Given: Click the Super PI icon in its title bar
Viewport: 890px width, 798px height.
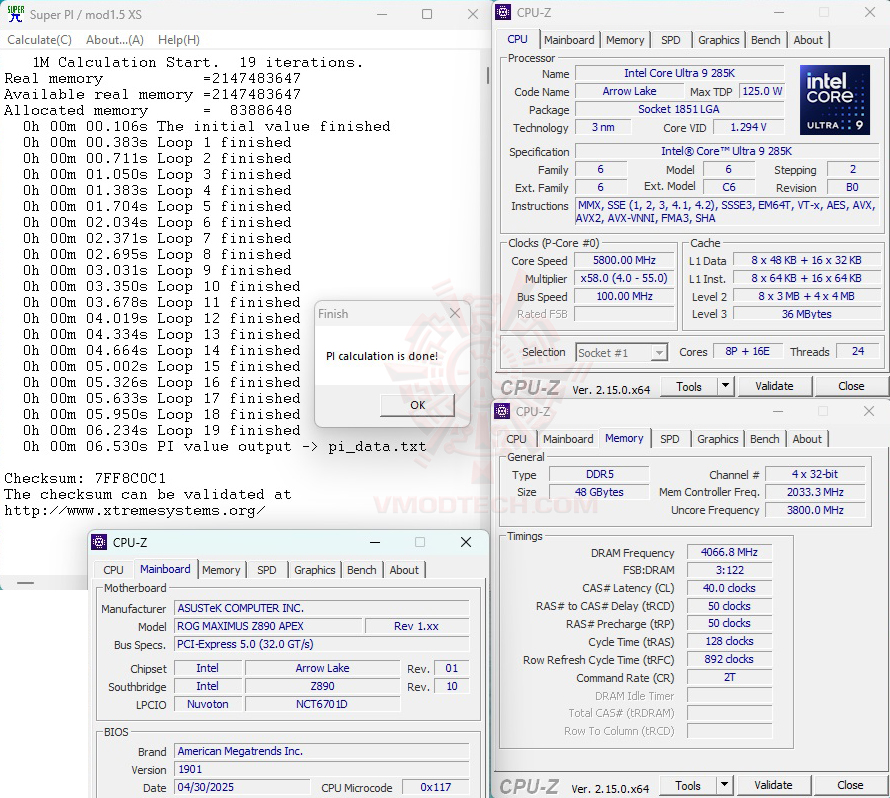Looking at the screenshot, I should coord(14,15).
